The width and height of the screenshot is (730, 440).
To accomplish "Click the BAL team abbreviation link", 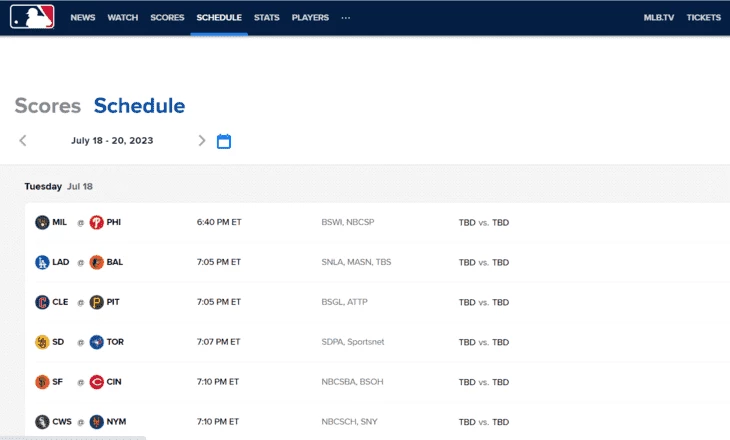I will click(x=115, y=262).
